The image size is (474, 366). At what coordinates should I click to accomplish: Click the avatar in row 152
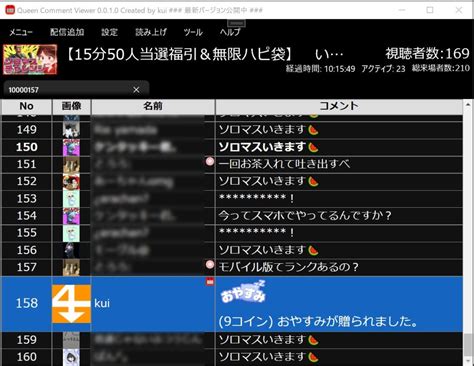coord(71,181)
